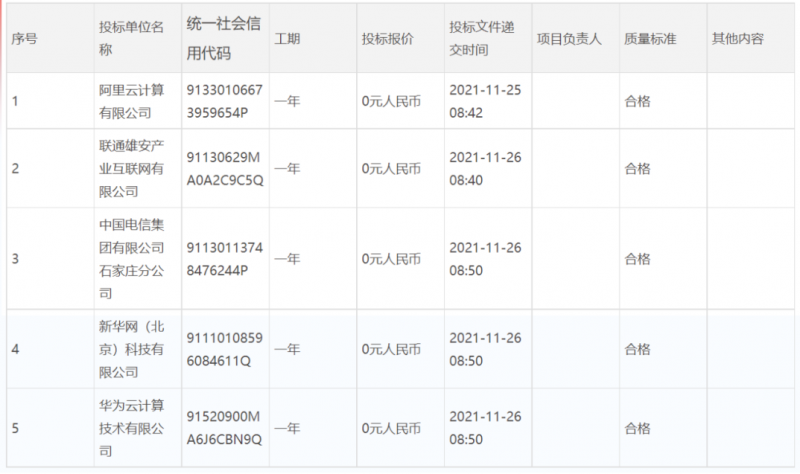Click the 工期 column header
This screenshot has width=800, height=474.
(286, 39)
